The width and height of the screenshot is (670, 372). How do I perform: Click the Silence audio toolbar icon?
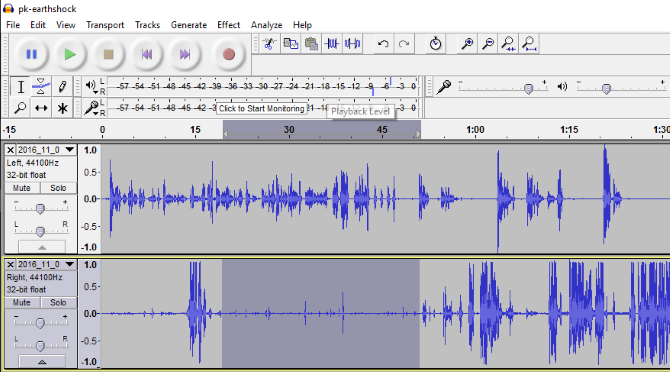click(x=353, y=44)
